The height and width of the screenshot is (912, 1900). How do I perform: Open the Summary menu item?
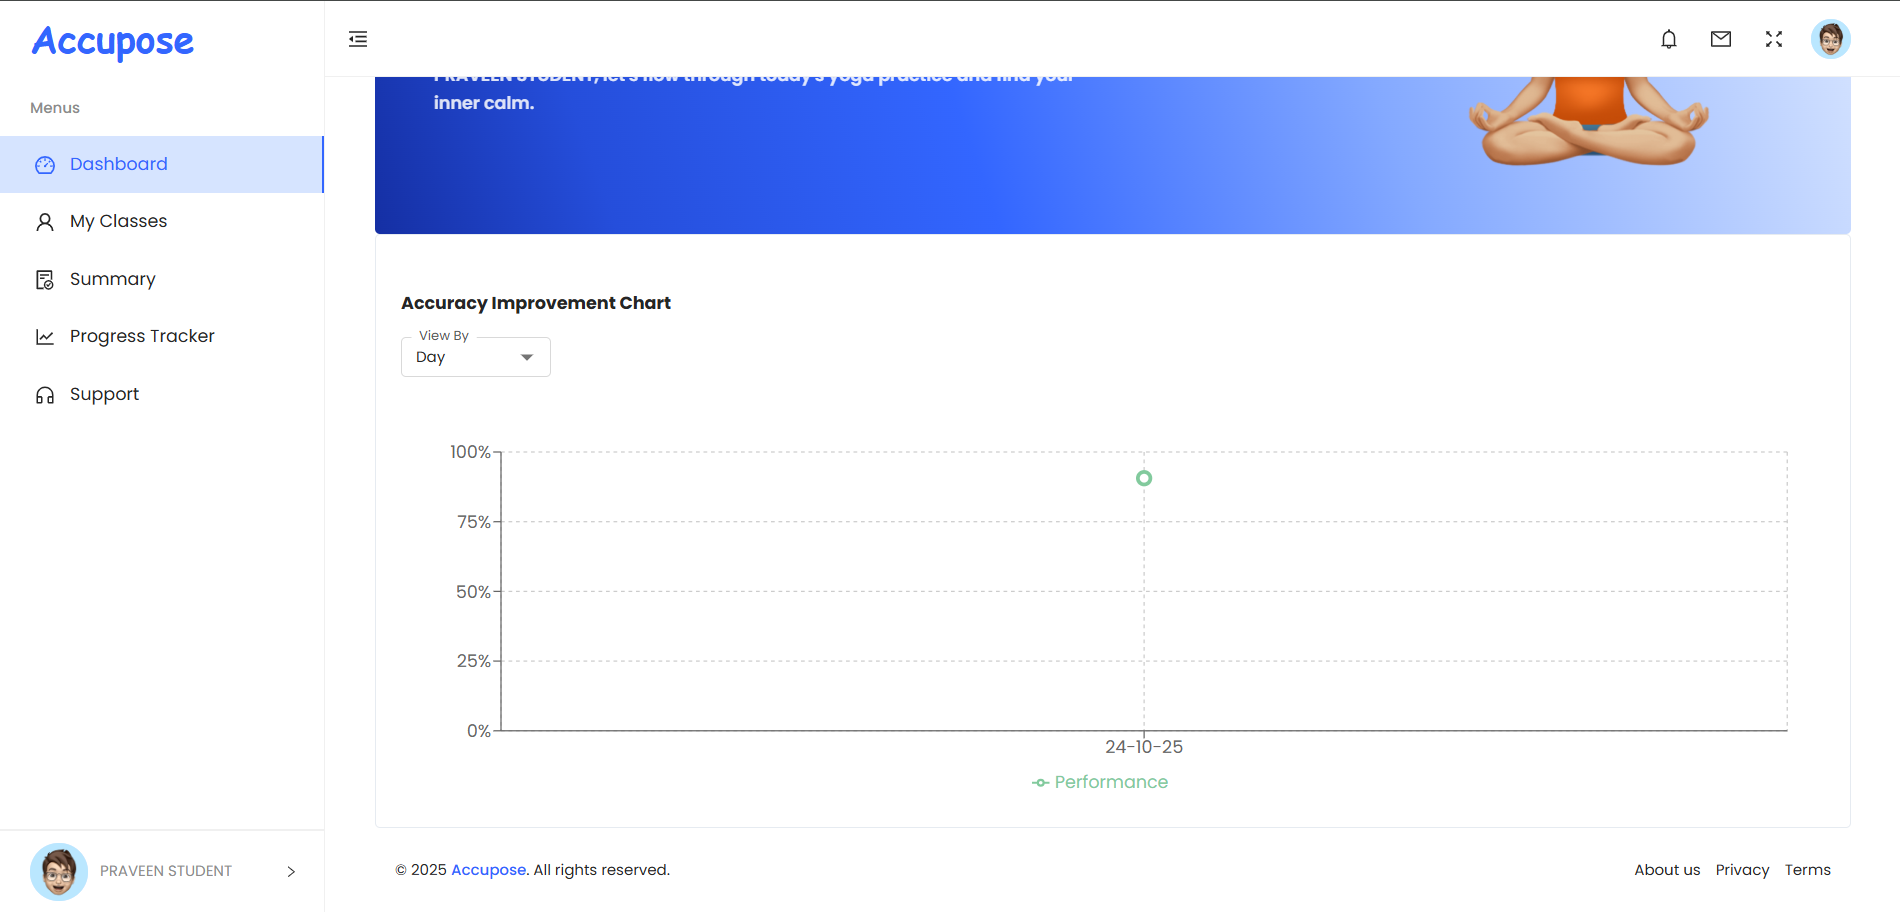(x=112, y=279)
